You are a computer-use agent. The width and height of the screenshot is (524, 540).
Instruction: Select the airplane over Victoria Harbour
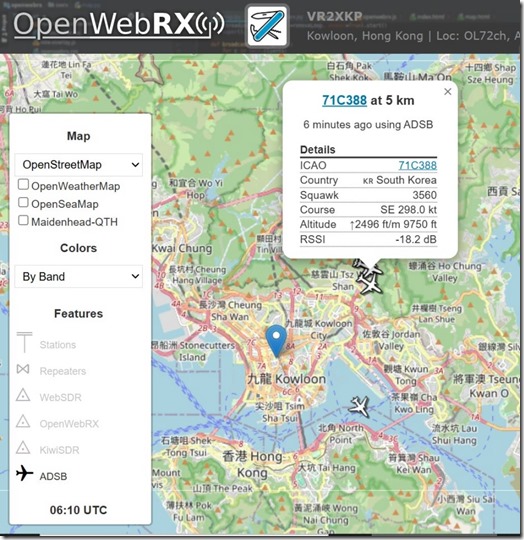pyautogui.click(x=359, y=406)
